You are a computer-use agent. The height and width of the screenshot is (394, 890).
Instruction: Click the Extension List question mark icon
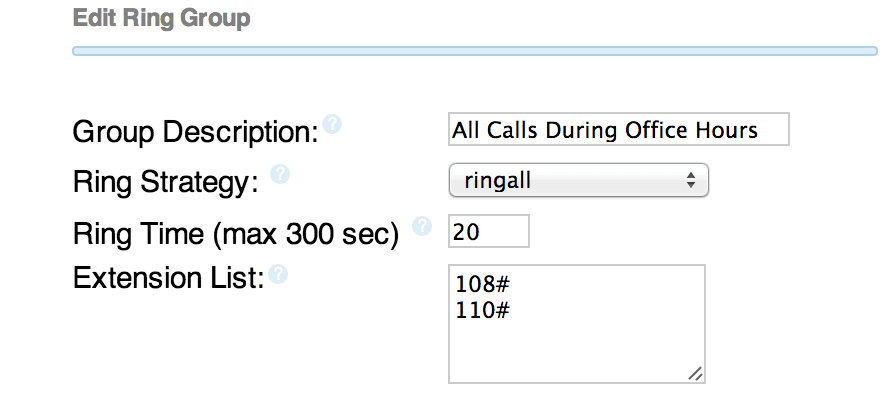(x=278, y=274)
